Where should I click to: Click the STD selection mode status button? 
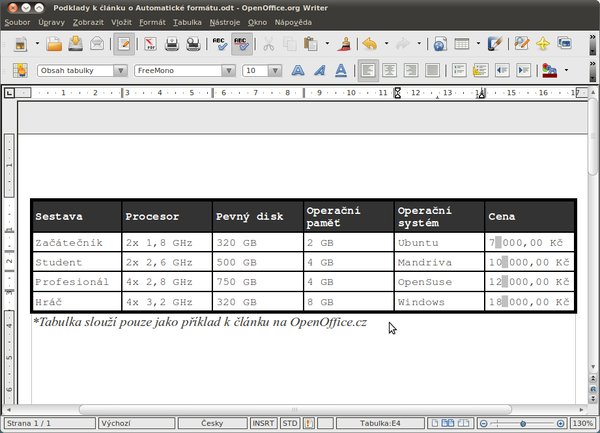coord(290,423)
